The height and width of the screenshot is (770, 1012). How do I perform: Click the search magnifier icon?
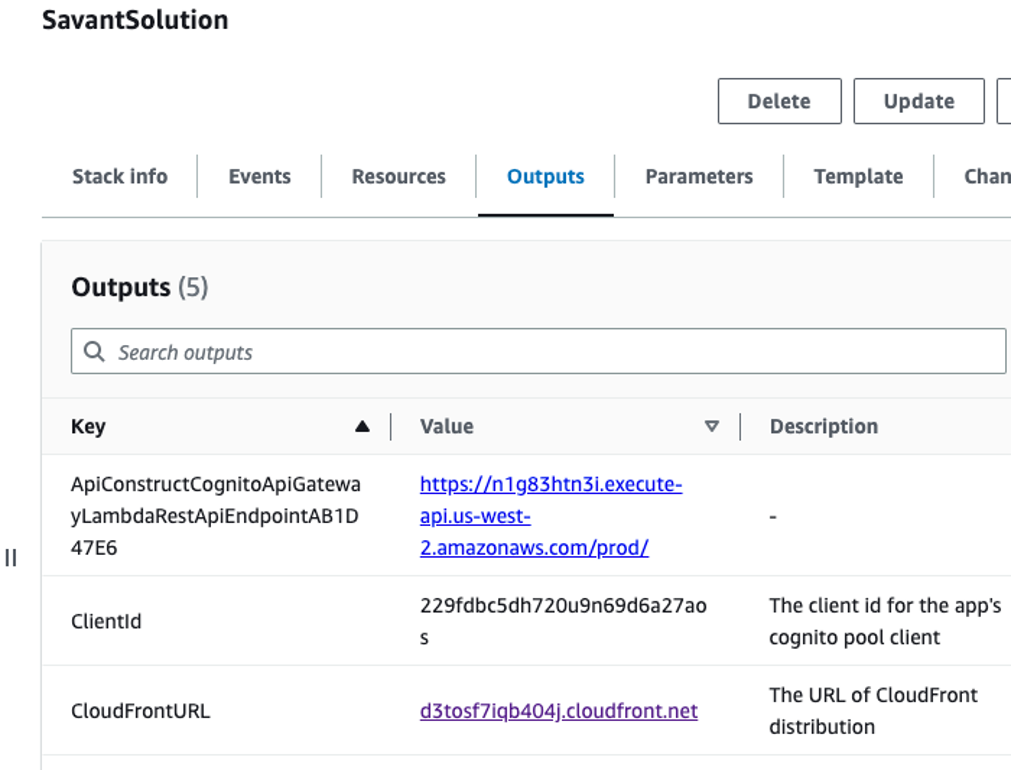[94, 352]
